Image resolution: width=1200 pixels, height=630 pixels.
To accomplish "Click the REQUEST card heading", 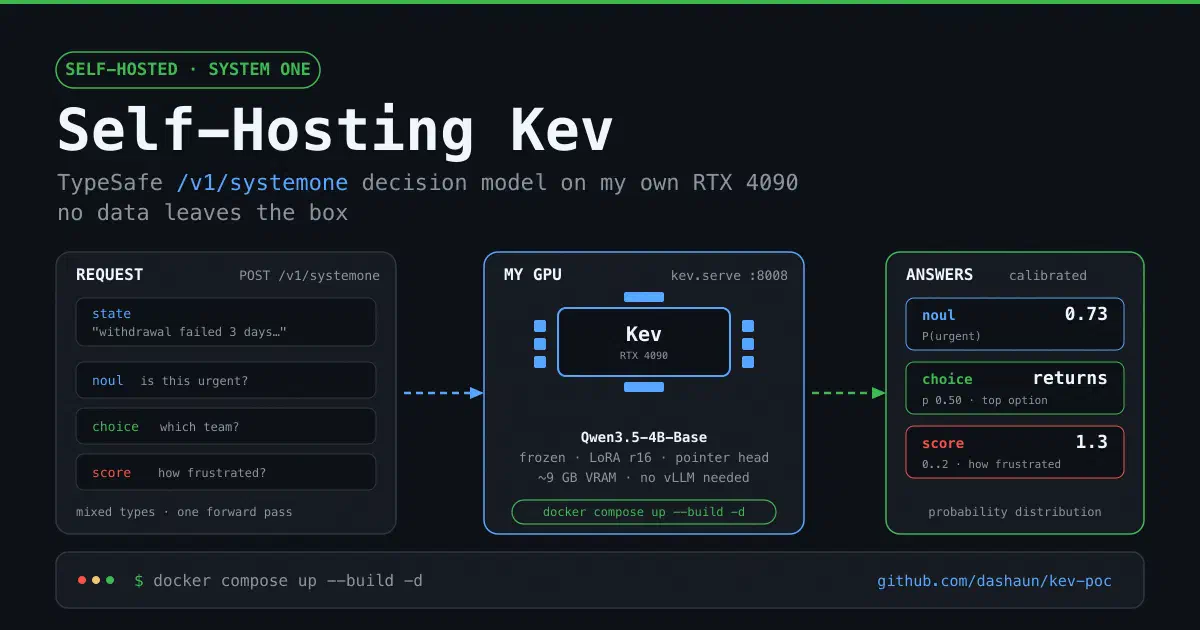I will 110,274.
